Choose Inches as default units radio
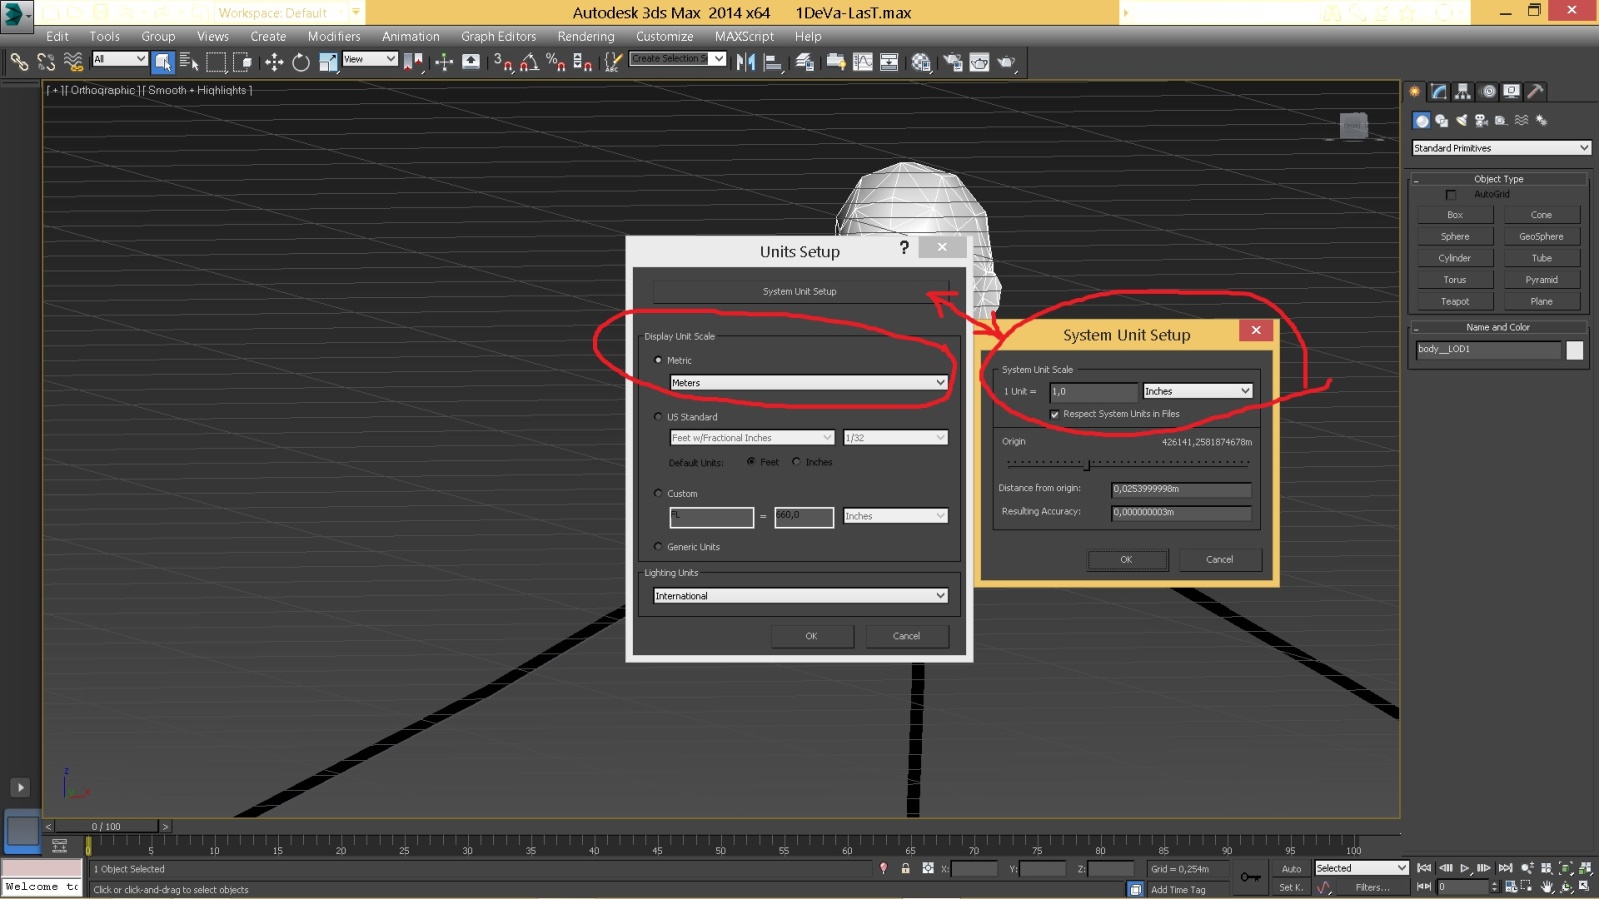Screen dimensions: 1599x899 [797, 462]
